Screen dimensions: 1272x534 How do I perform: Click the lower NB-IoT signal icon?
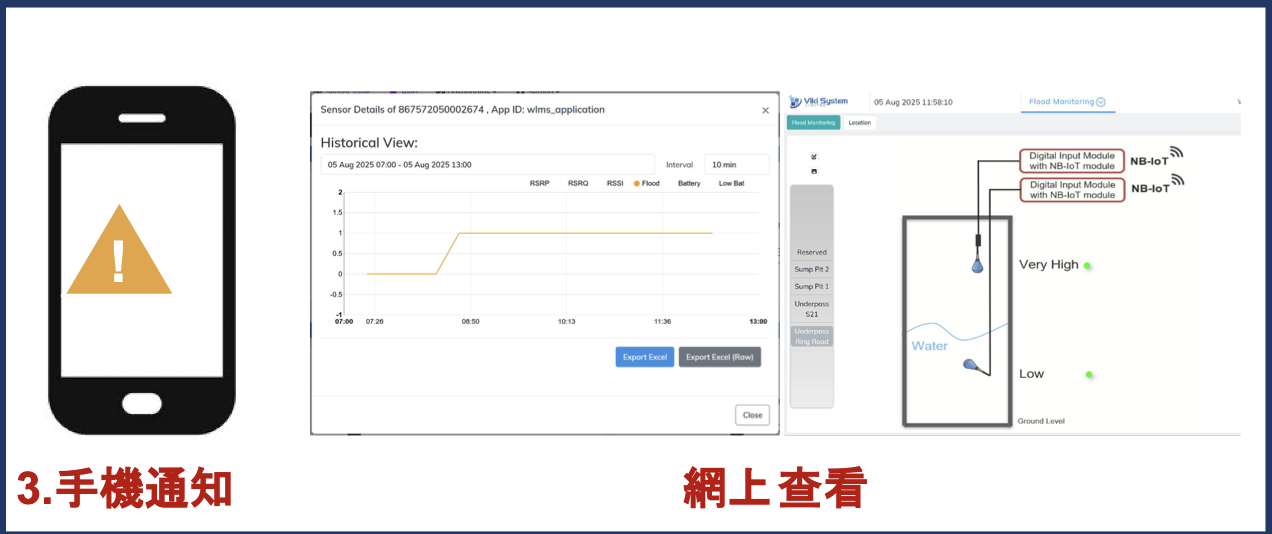tap(1177, 181)
